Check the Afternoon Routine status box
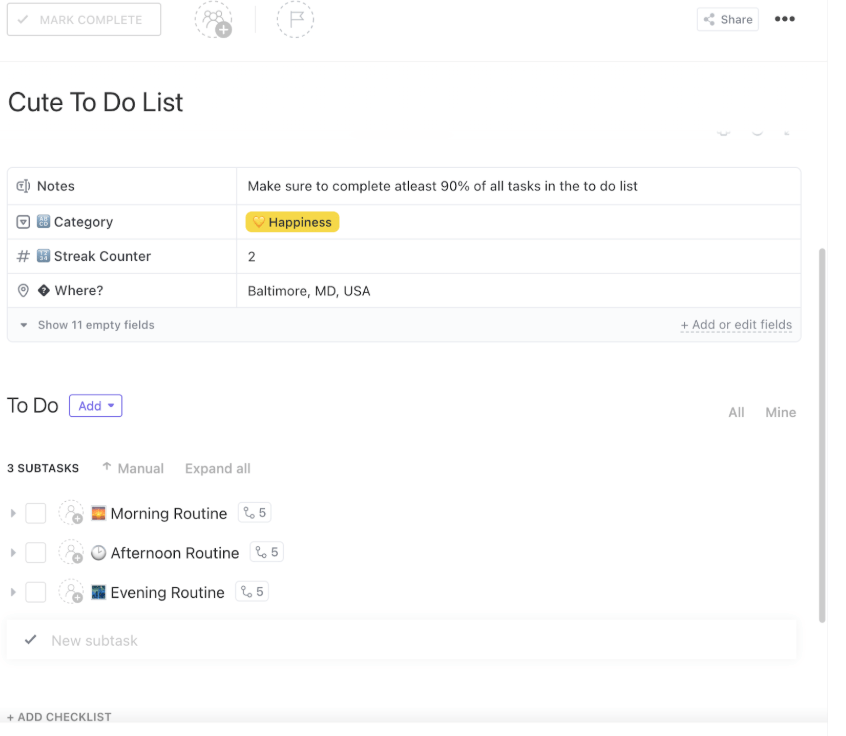Screen dimensions: 846x736 36,552
